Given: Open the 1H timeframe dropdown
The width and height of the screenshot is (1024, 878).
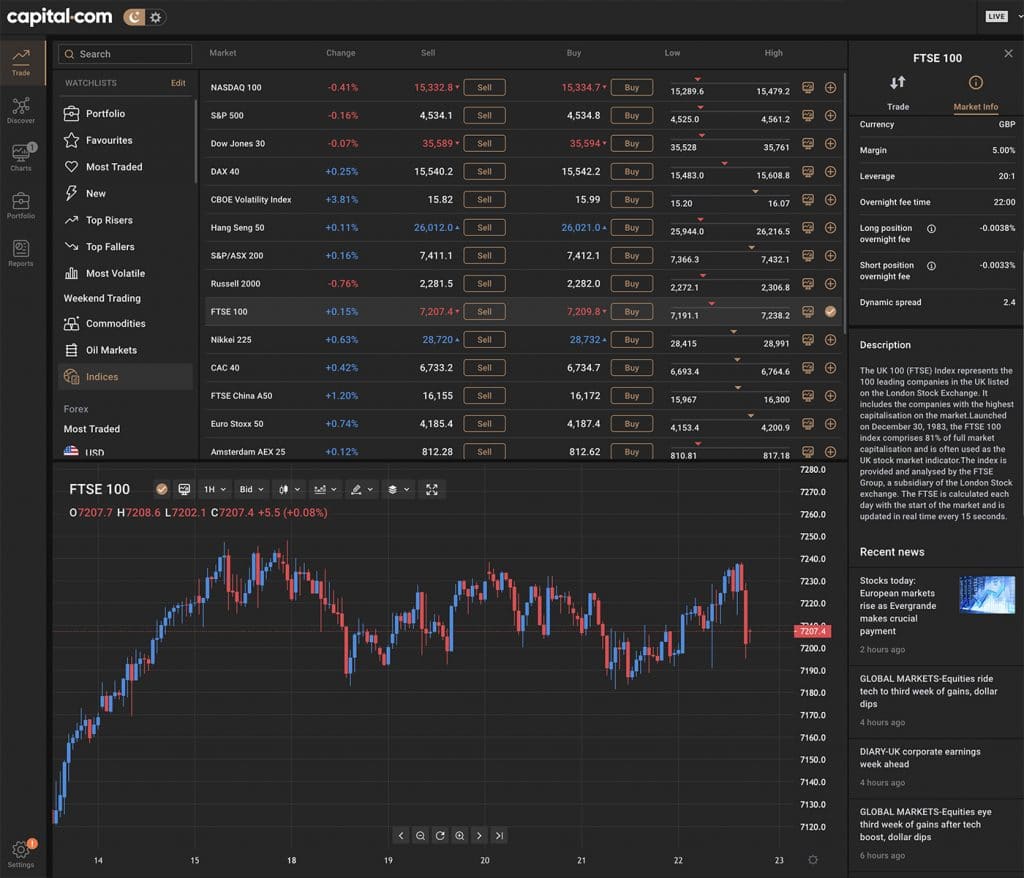Looking at the screenshot, I should tap(215, 489).
